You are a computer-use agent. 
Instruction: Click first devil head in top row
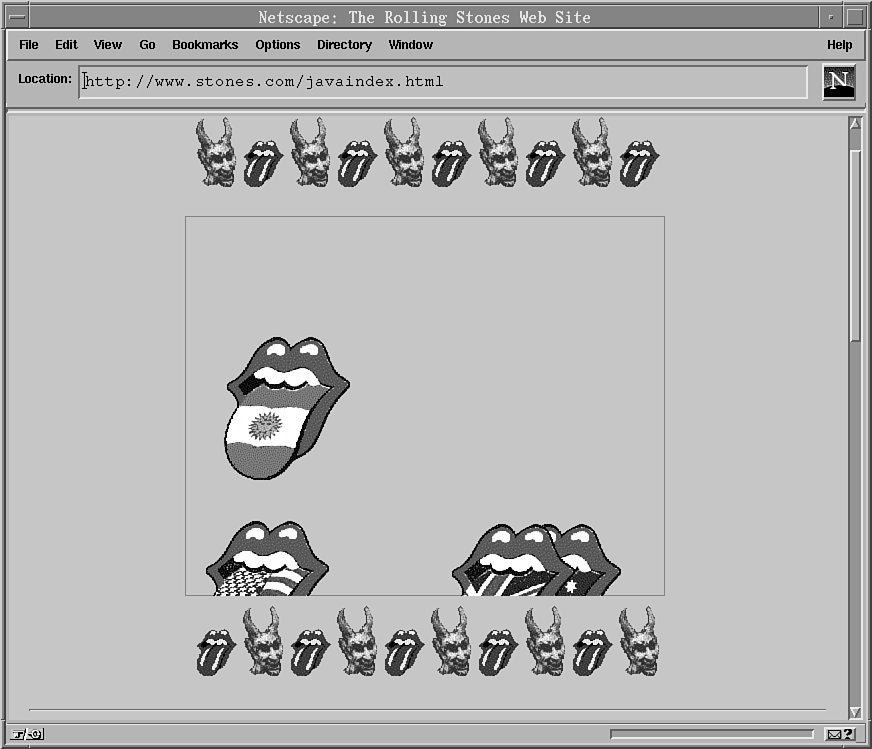pyautogui.click(x=215, y=152)
